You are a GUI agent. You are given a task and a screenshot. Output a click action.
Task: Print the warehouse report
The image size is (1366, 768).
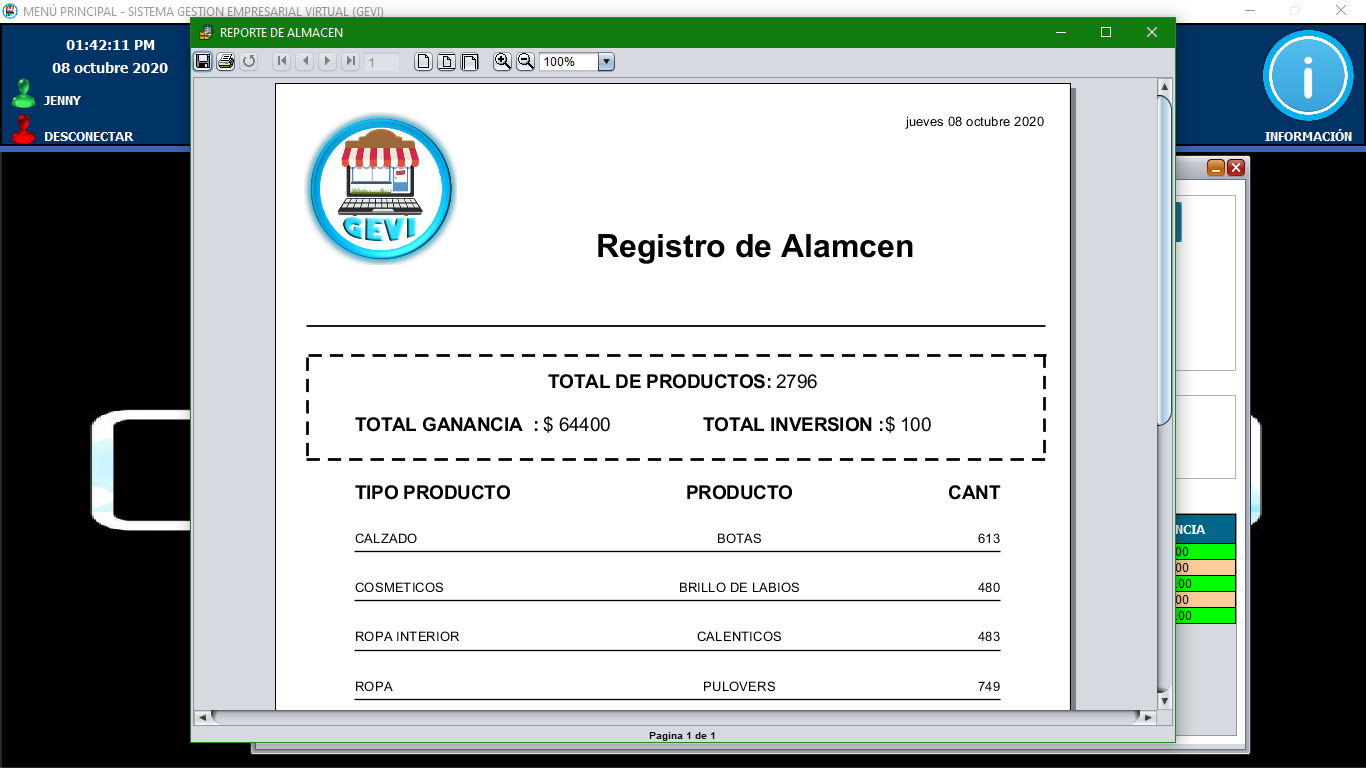click(226, 62)
